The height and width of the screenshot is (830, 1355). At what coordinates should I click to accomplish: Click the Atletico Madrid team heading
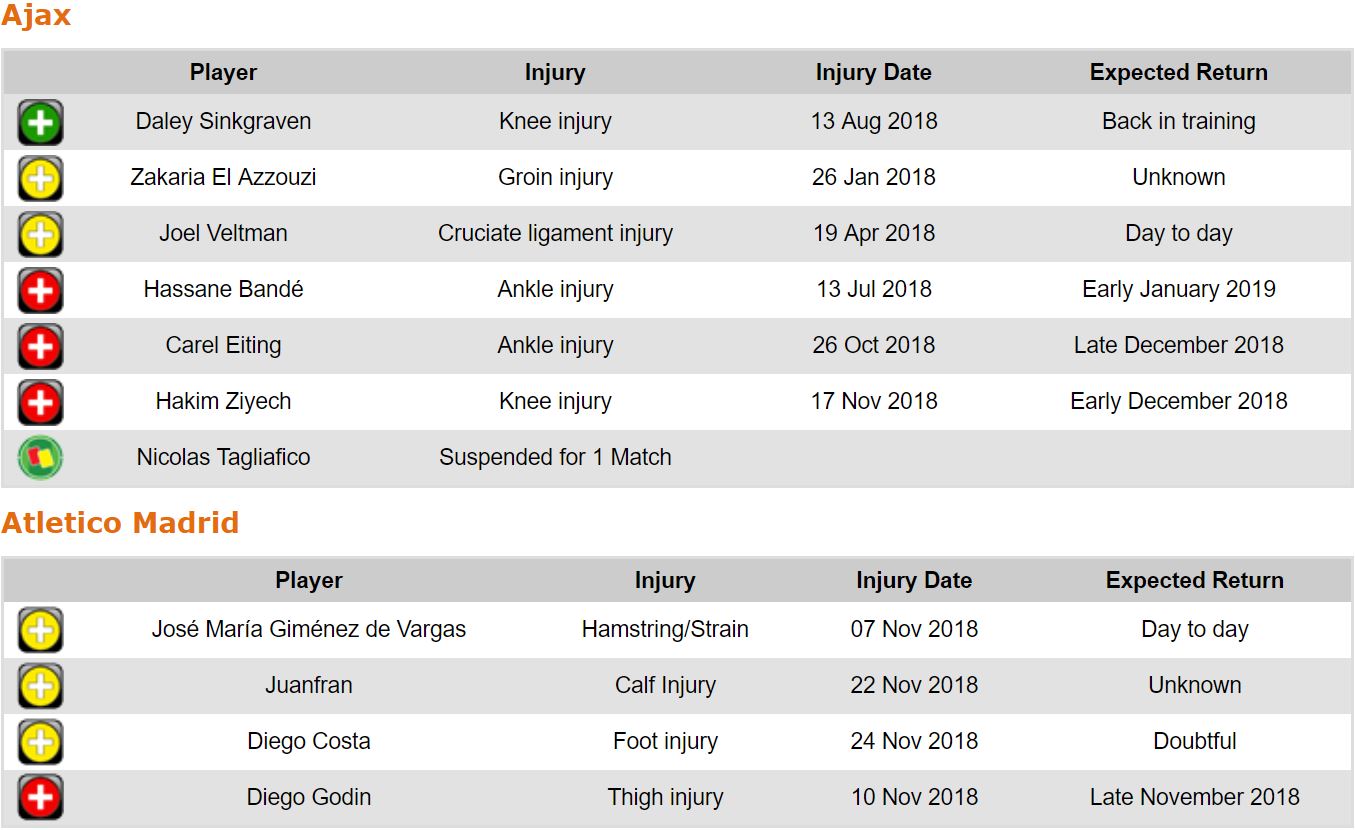[x=120, y=523]
